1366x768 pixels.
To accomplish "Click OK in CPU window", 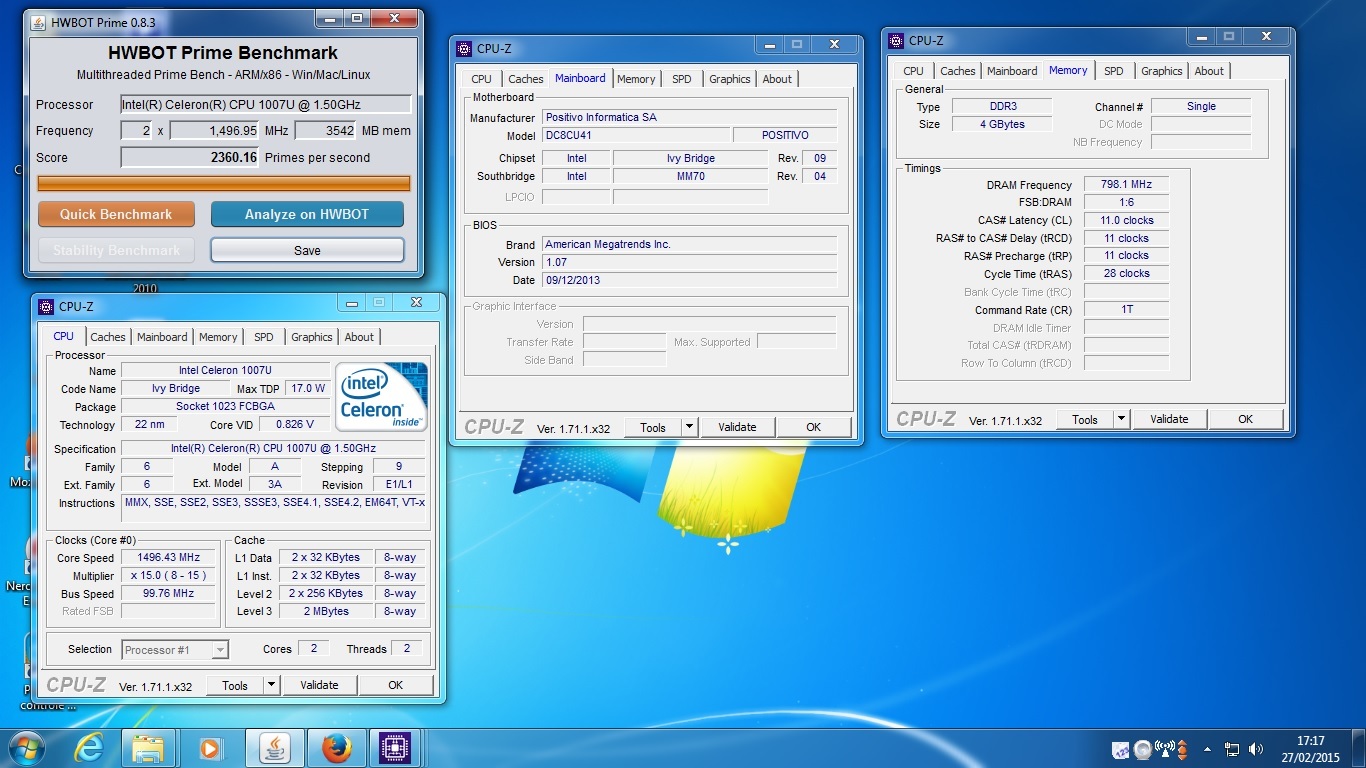I will [x=396, y=685].
